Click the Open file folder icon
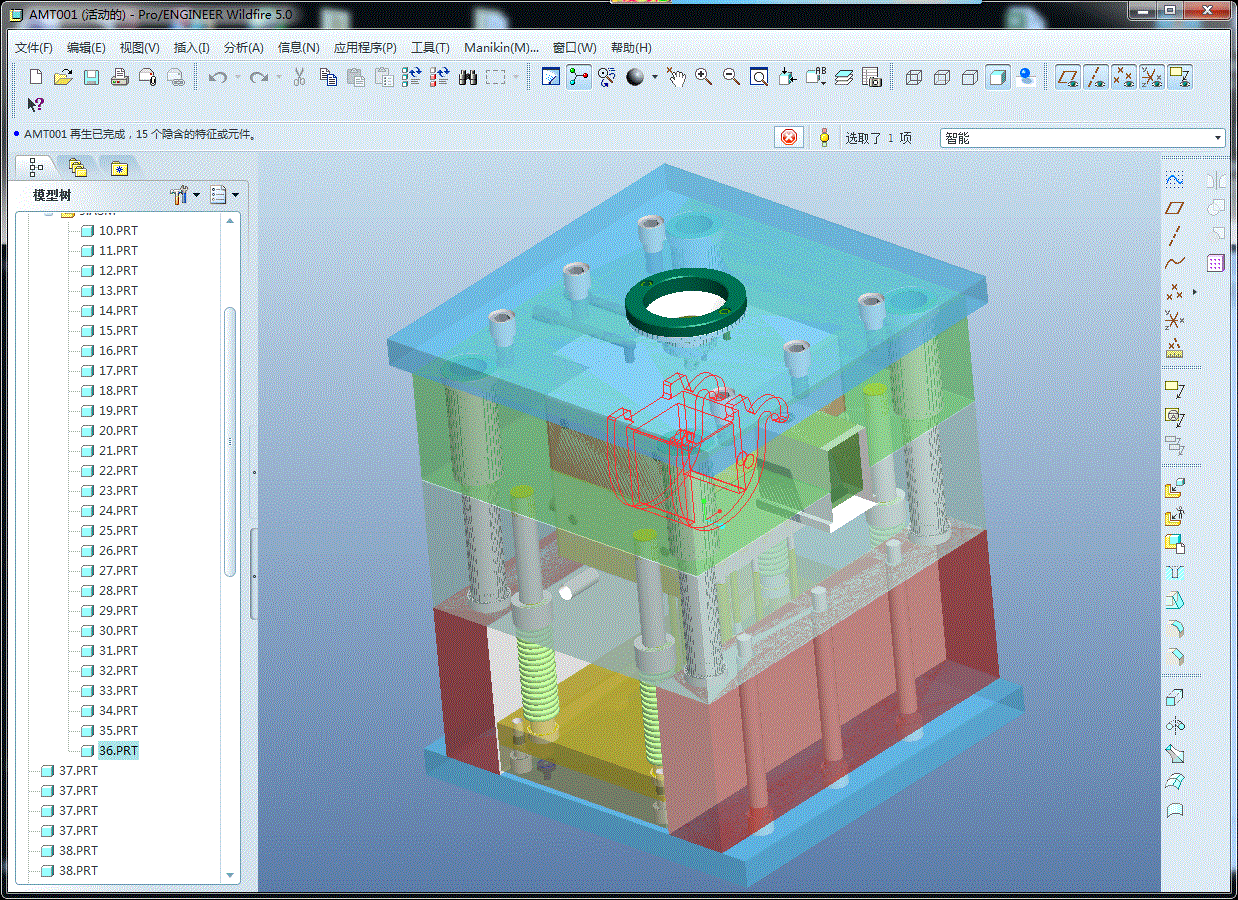Viewport: 1238px width, 900px height. (63, 77)
